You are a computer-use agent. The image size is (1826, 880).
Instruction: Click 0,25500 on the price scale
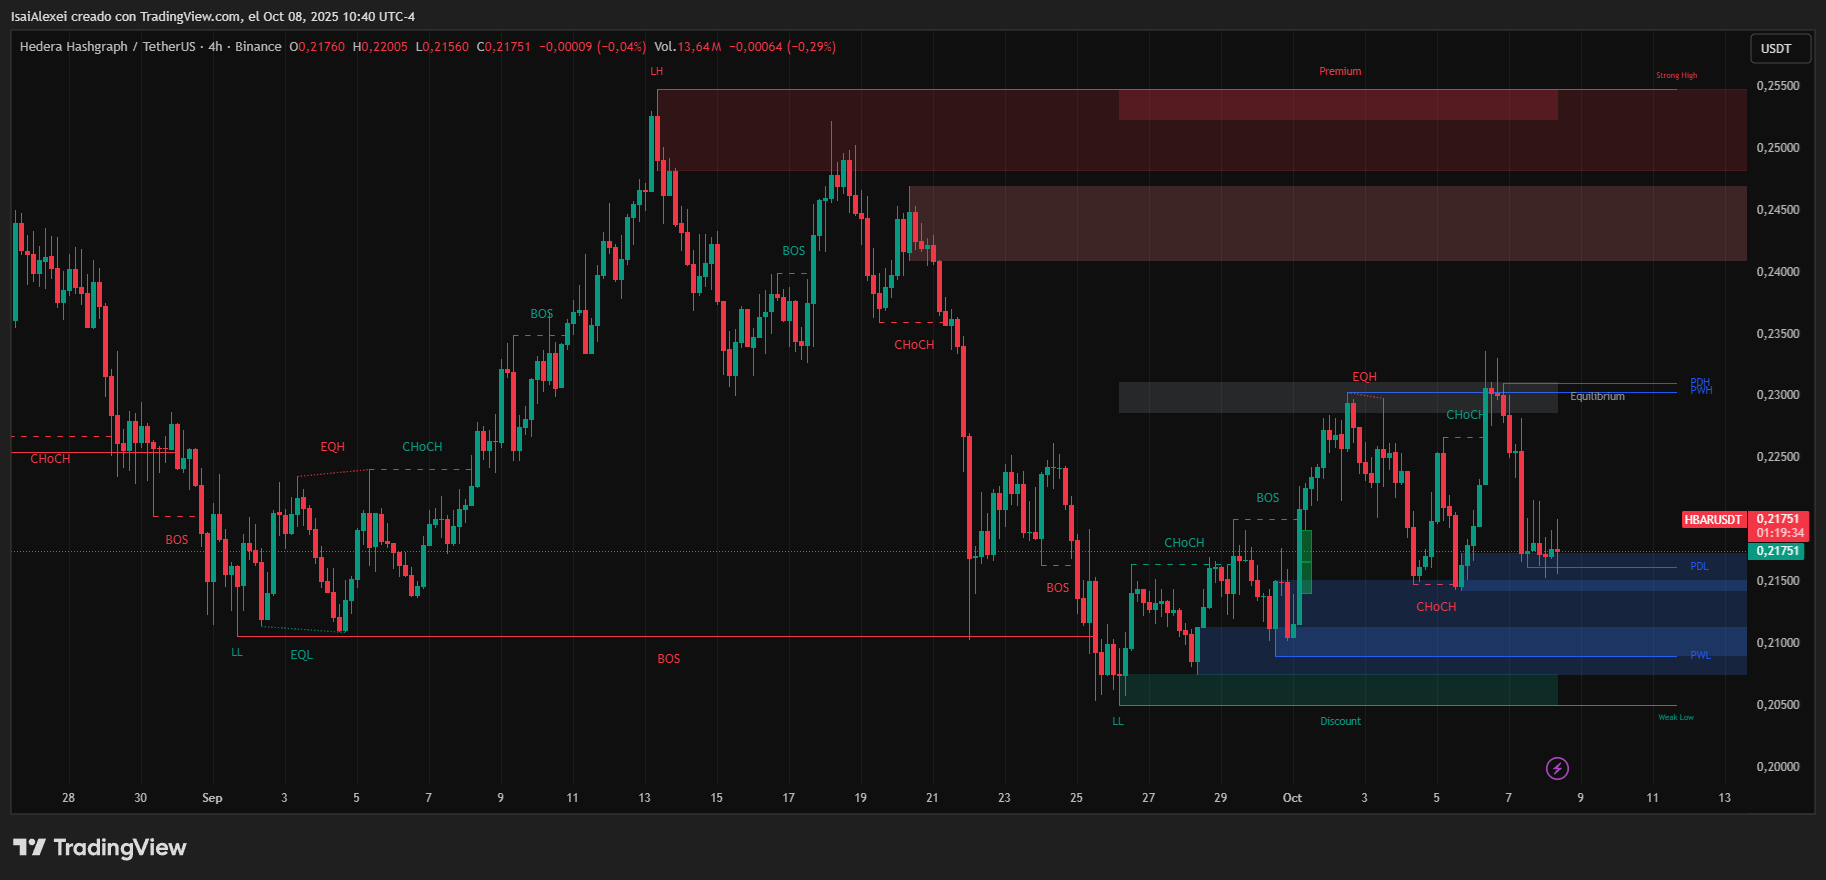1777,86
